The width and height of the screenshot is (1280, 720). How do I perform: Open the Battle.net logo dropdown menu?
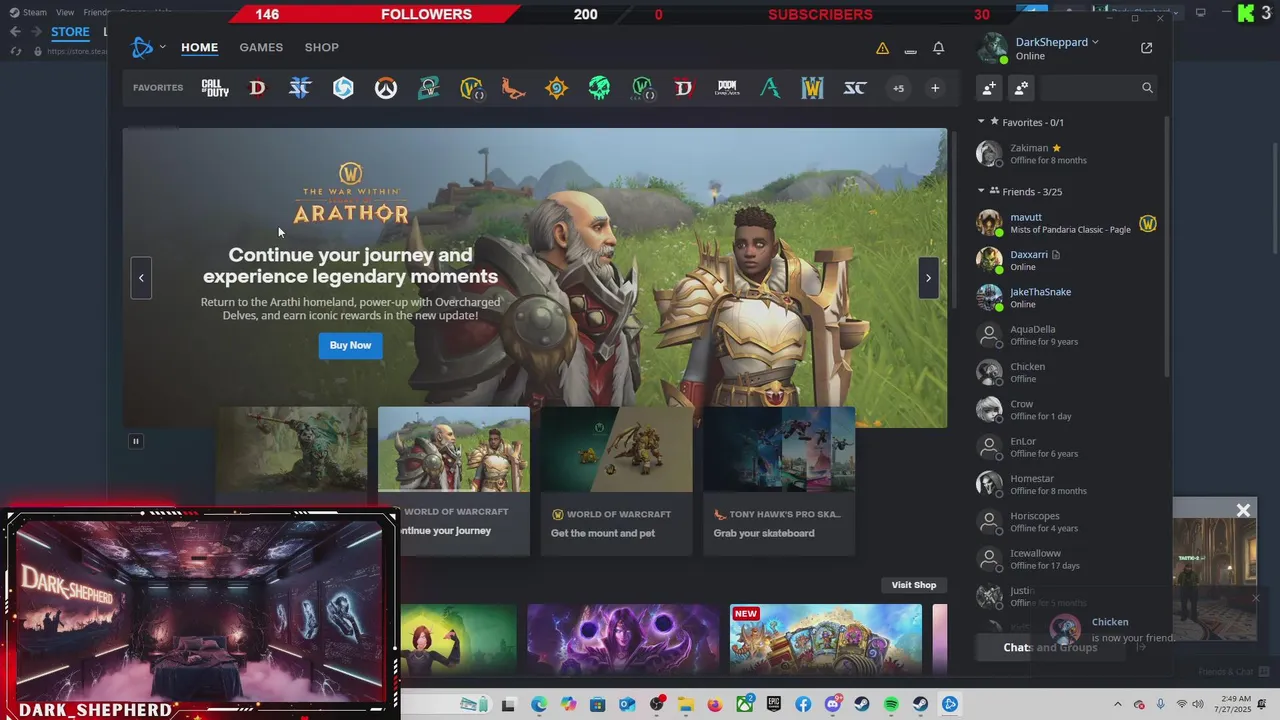pyautogui.click(x=148, y=47)
